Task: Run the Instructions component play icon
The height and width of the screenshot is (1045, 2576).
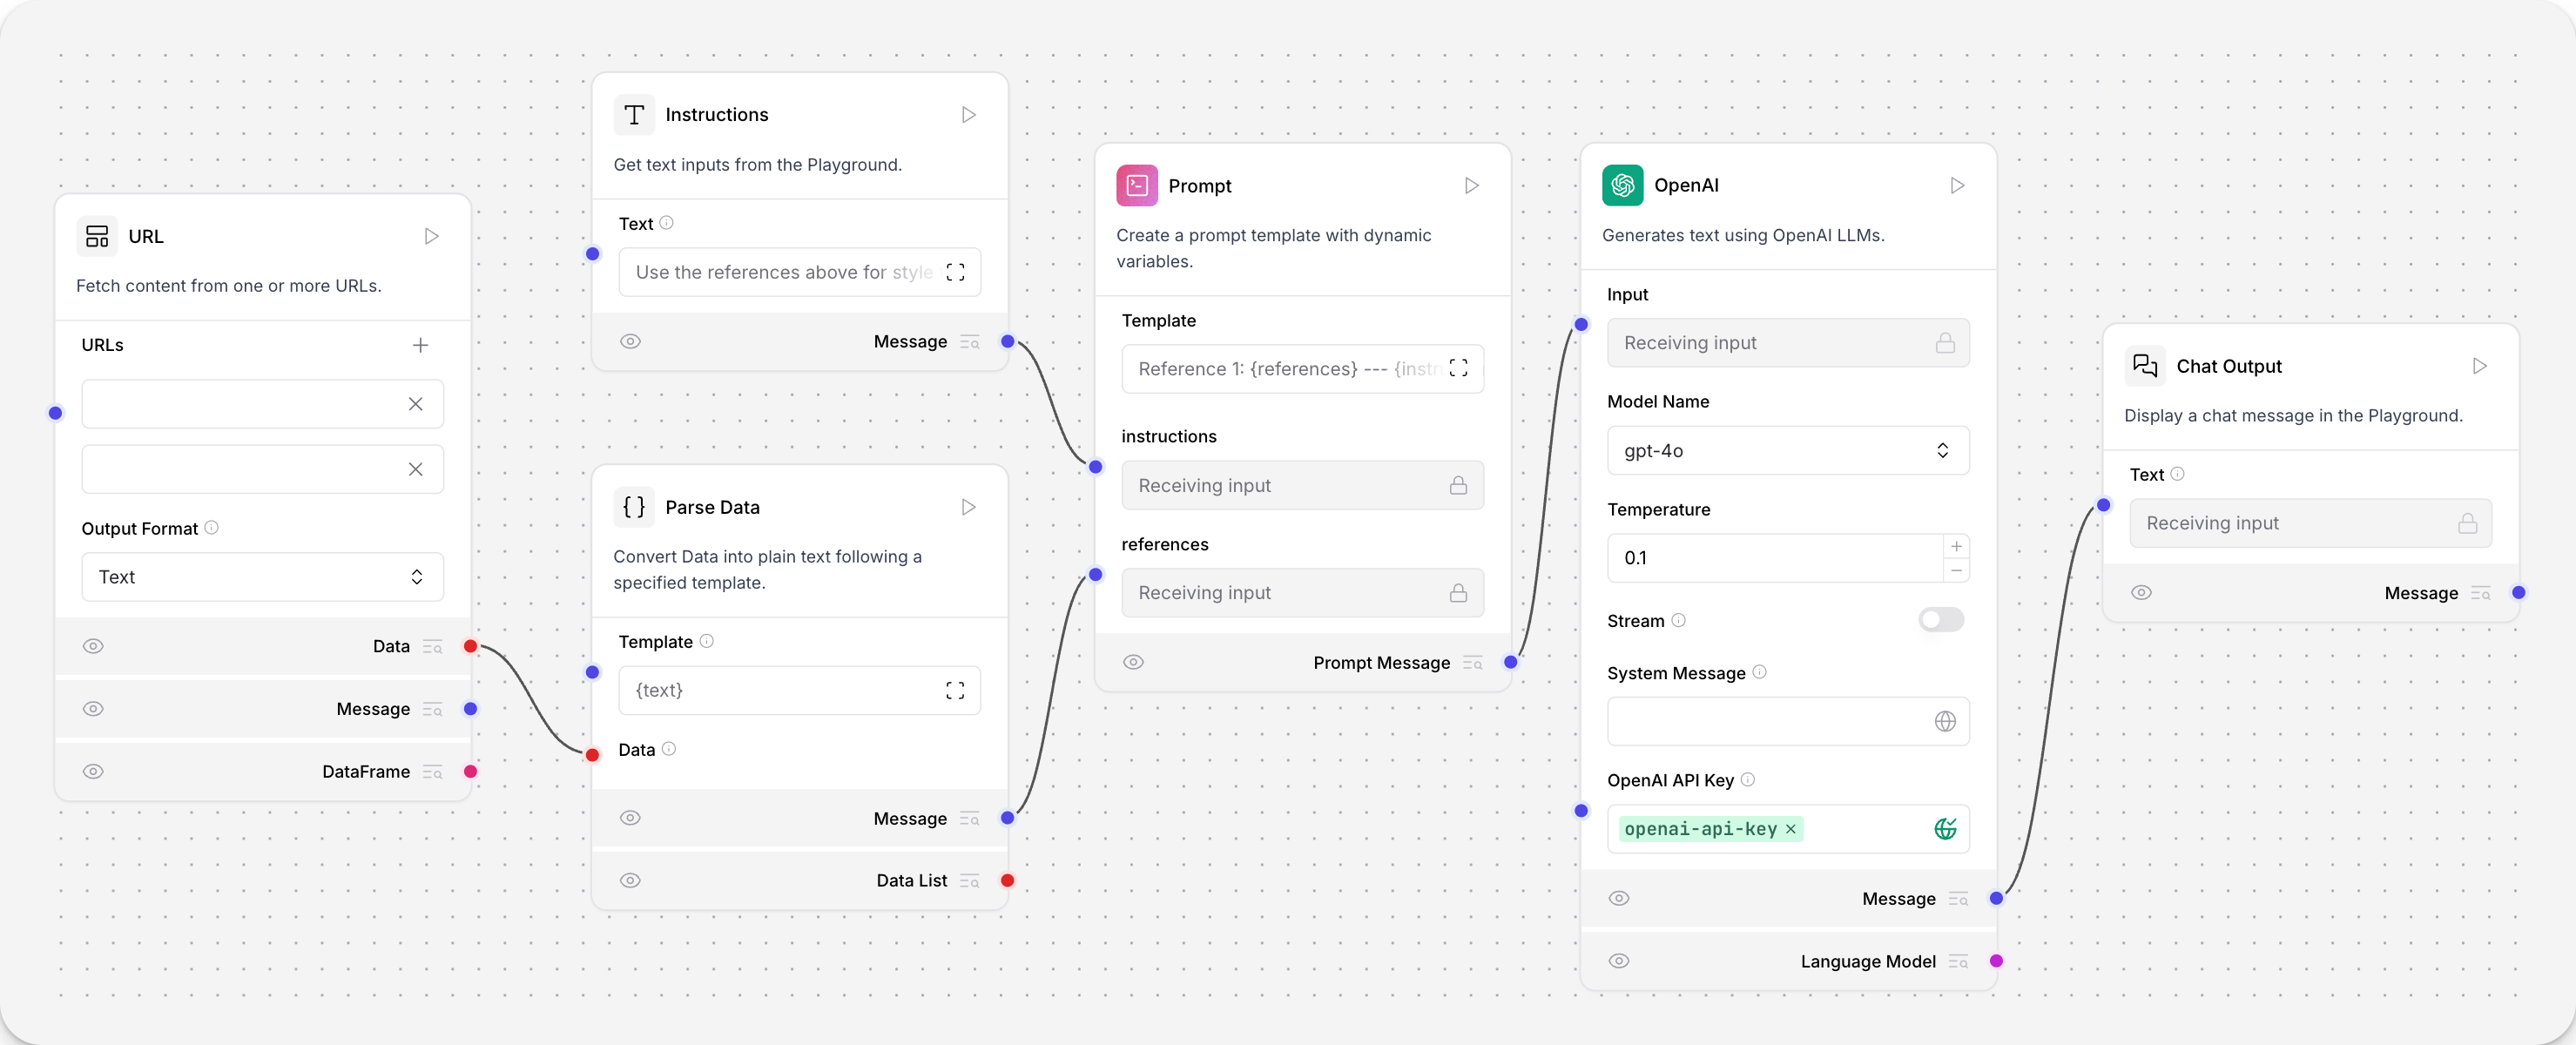Action: [x=968, y=115]
